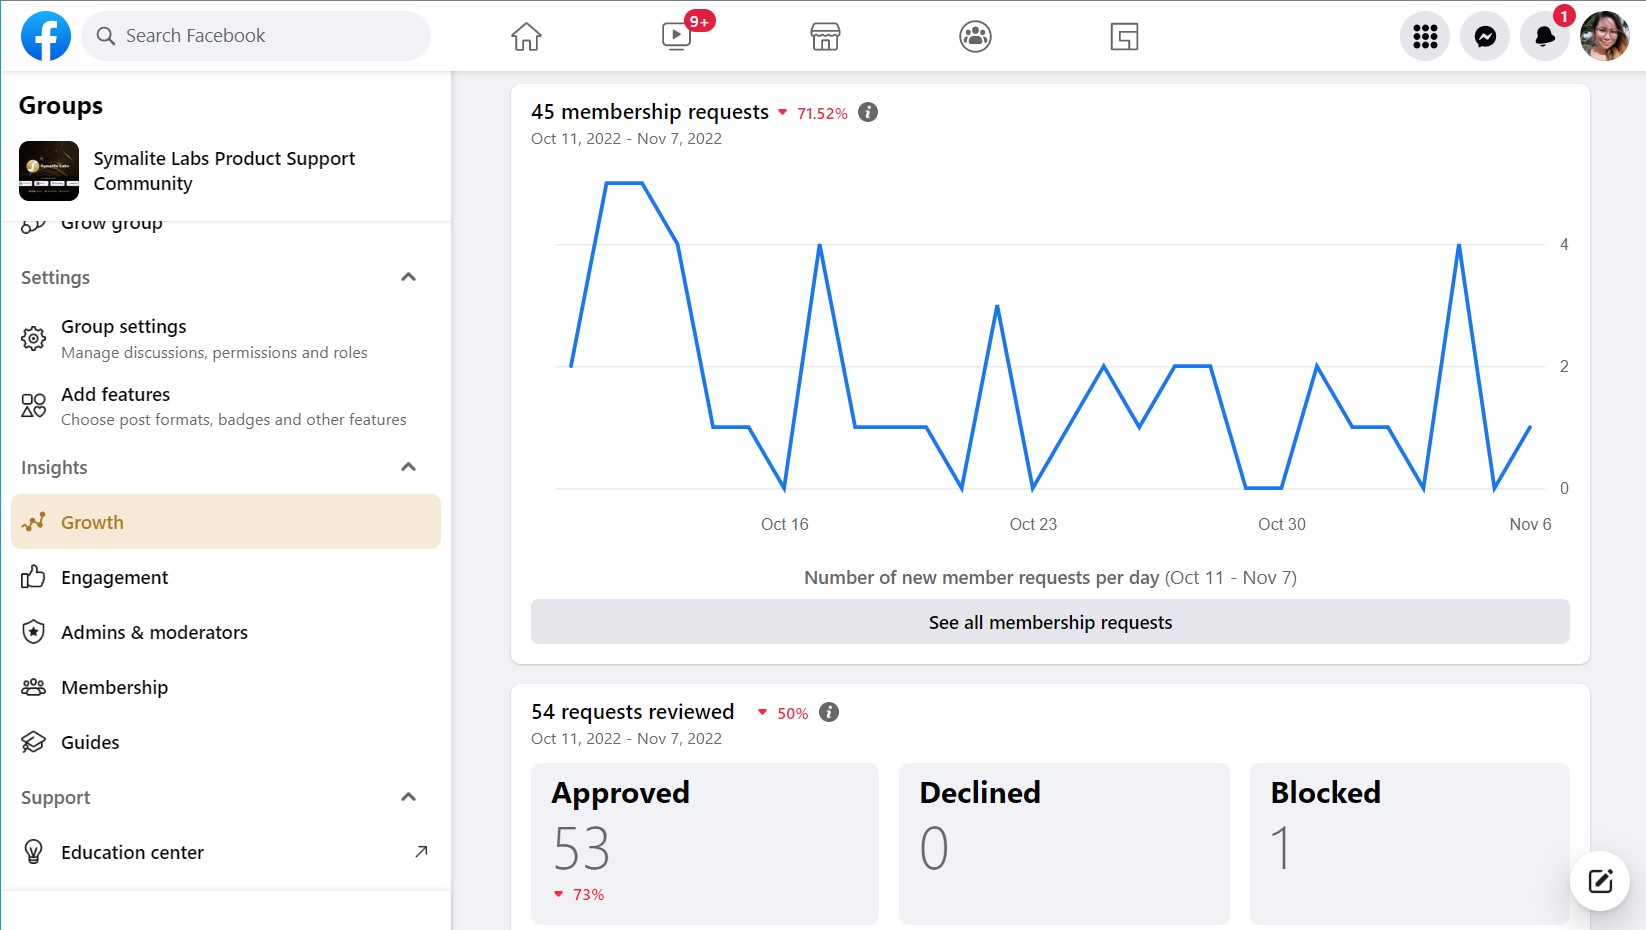Open the Education center link
Viewport: 1646px width, 930px height.
(132, 852)
